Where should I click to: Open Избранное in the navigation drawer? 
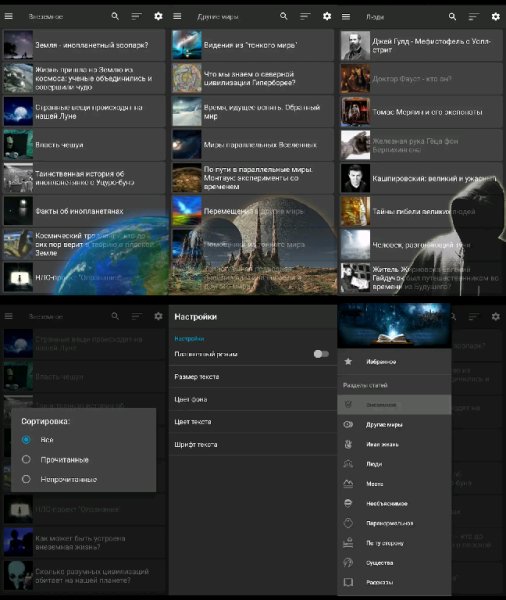(x=394, y=361)
